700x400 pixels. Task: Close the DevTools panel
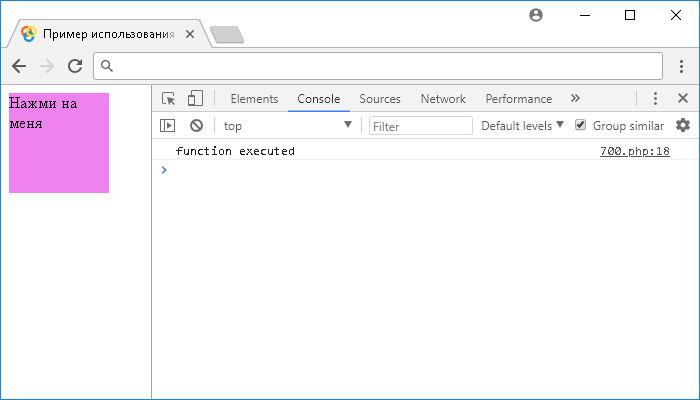point(683,98)
